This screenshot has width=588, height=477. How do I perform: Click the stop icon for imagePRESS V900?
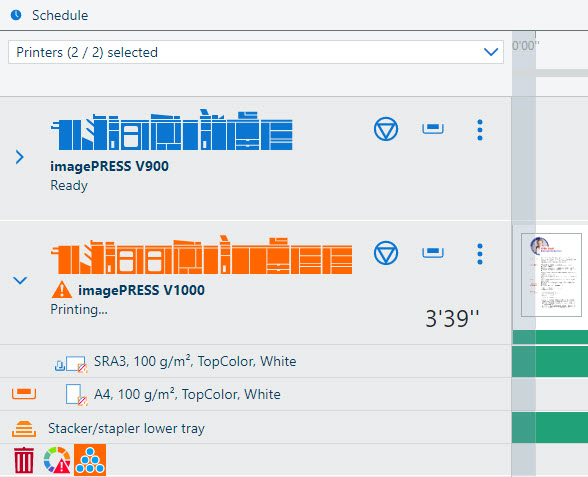point(386,129)
